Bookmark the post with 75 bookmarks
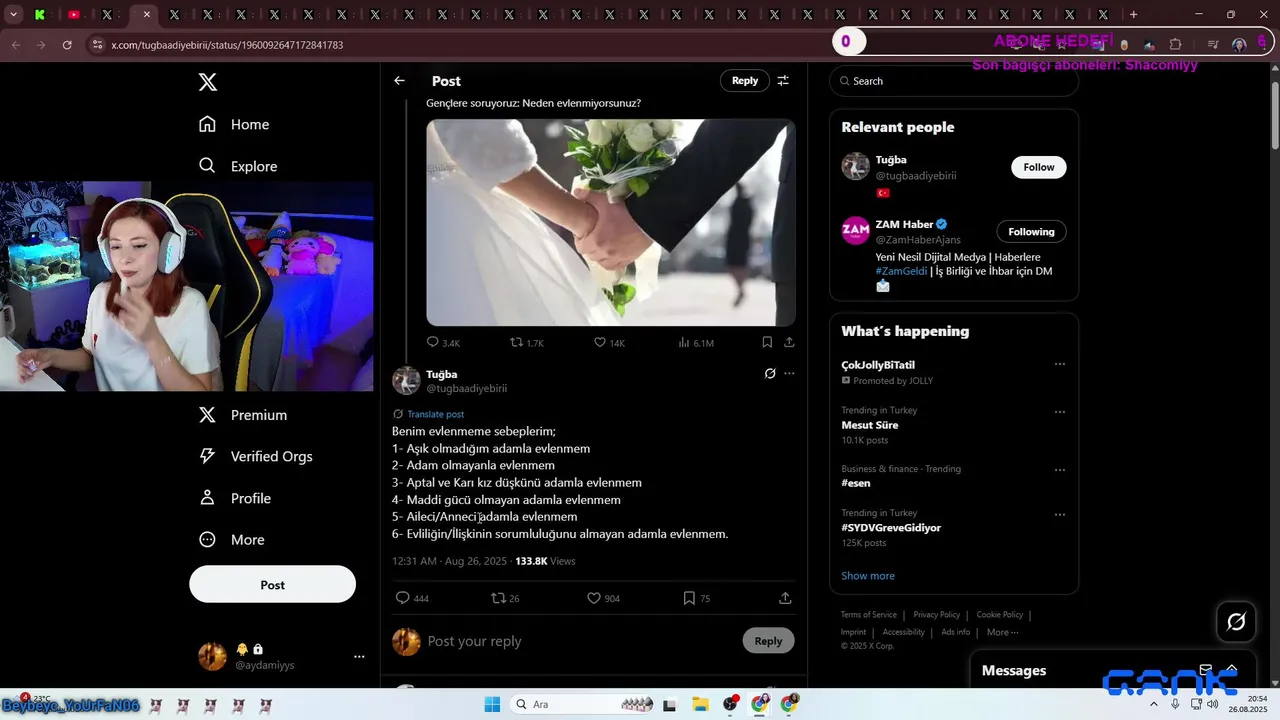Viewport: 1280px width, 720px height. pyautogui.click(x=689, y=598)
